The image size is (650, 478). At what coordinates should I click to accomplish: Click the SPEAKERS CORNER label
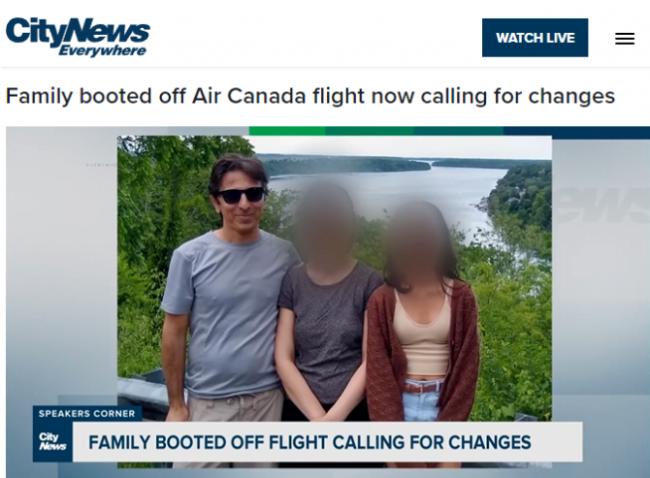[87, 413]
